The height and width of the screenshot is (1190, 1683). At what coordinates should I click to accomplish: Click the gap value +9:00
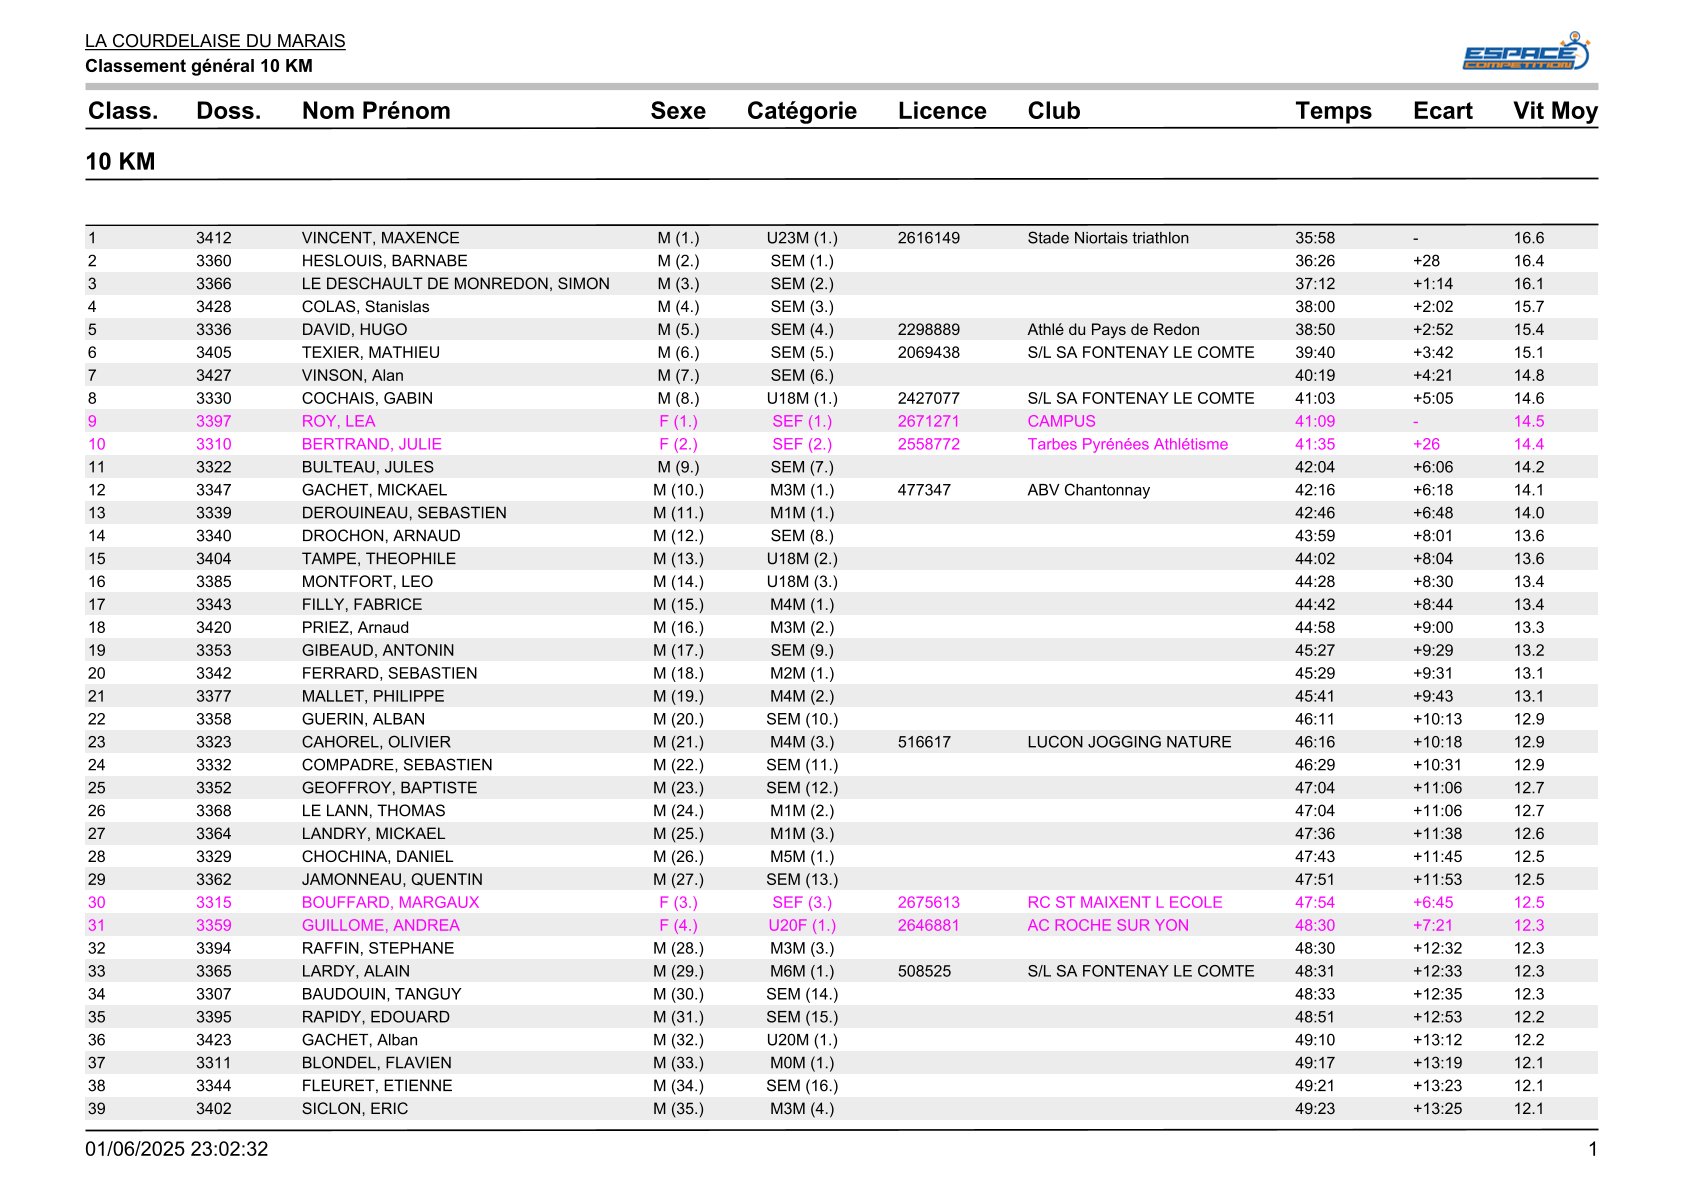click(1433, 629)
